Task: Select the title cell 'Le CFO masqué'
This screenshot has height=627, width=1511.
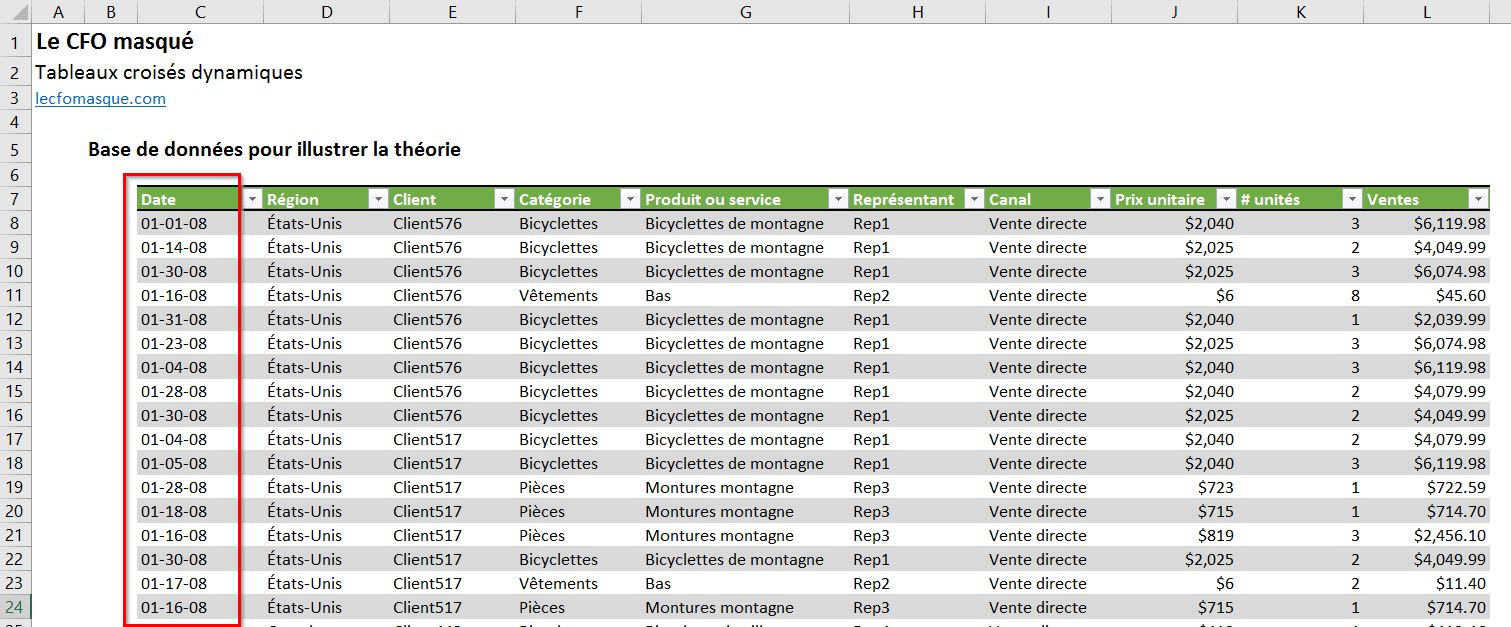Action: pos(114,42)
